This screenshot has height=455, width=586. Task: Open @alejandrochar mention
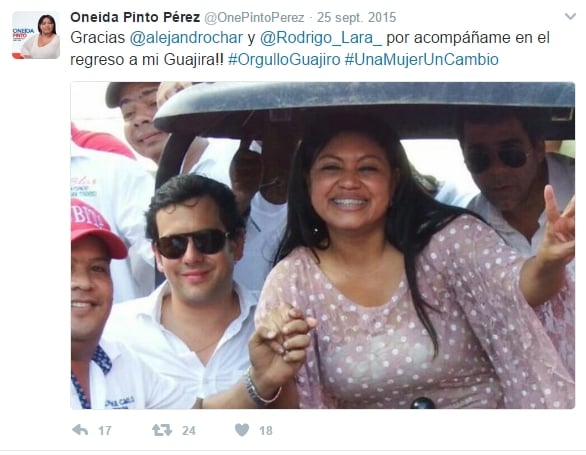[x=186, y=38]
